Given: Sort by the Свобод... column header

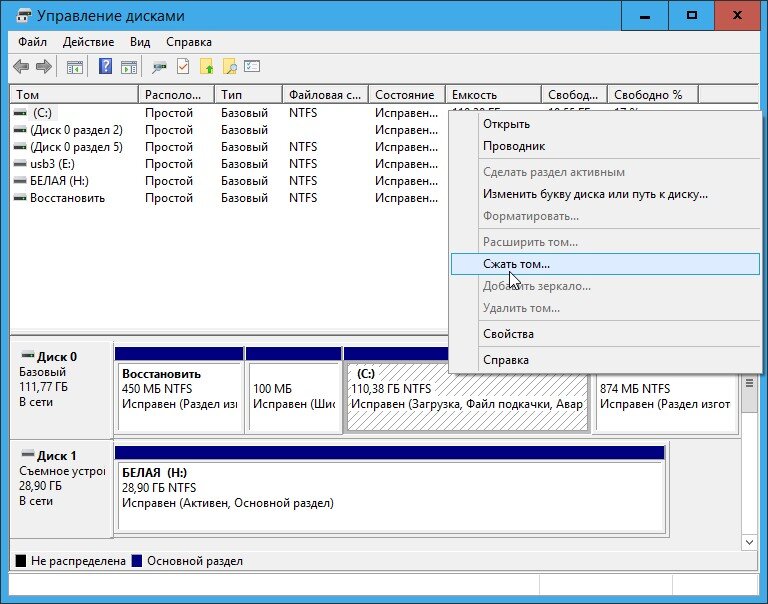Looking at the screenshot, I should coord(575,95).
